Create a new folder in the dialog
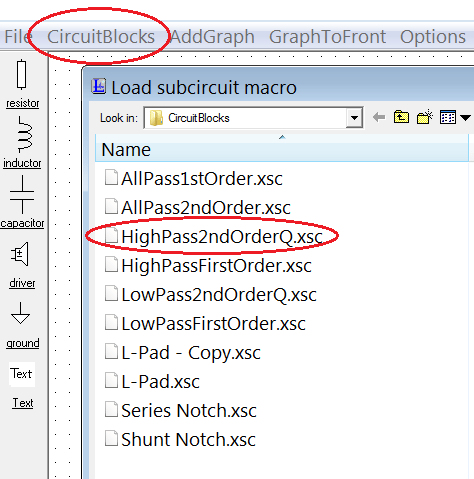This screenshot has width=474, height=479. pos(425,117)
